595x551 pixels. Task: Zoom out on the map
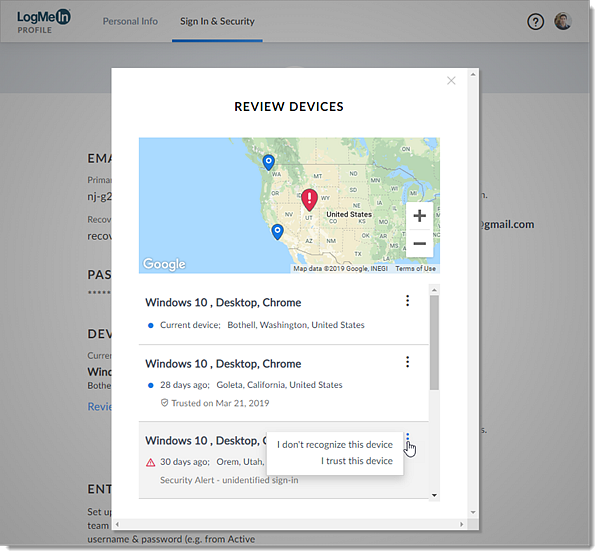click(x=419, y=243)
